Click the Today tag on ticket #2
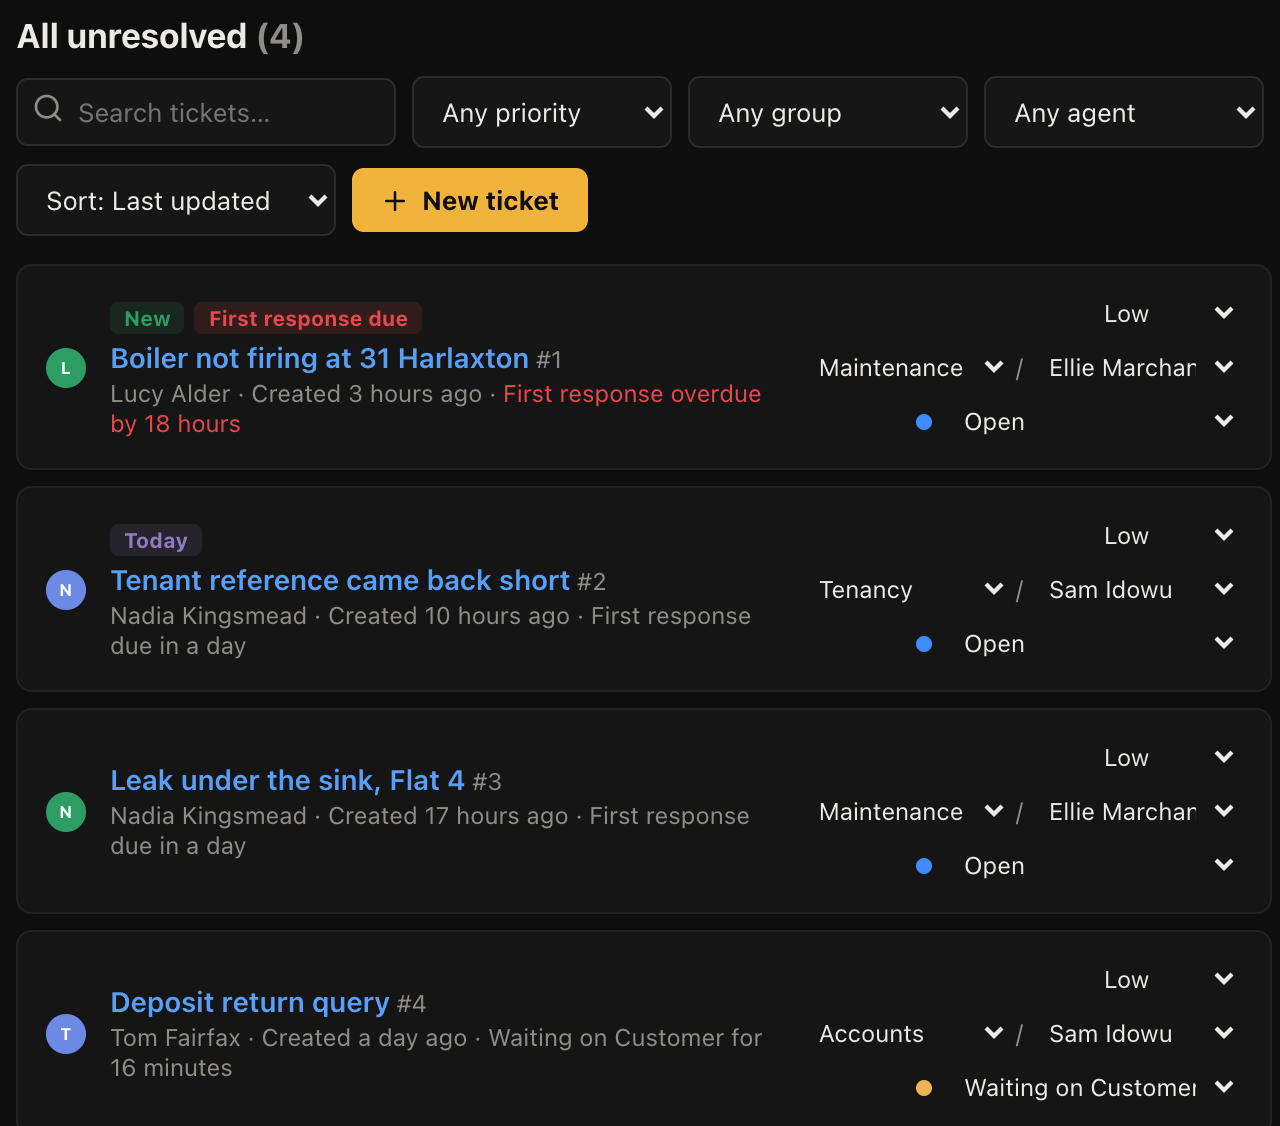Screen dimensions: 1280x1126 [x=156, y=540]
